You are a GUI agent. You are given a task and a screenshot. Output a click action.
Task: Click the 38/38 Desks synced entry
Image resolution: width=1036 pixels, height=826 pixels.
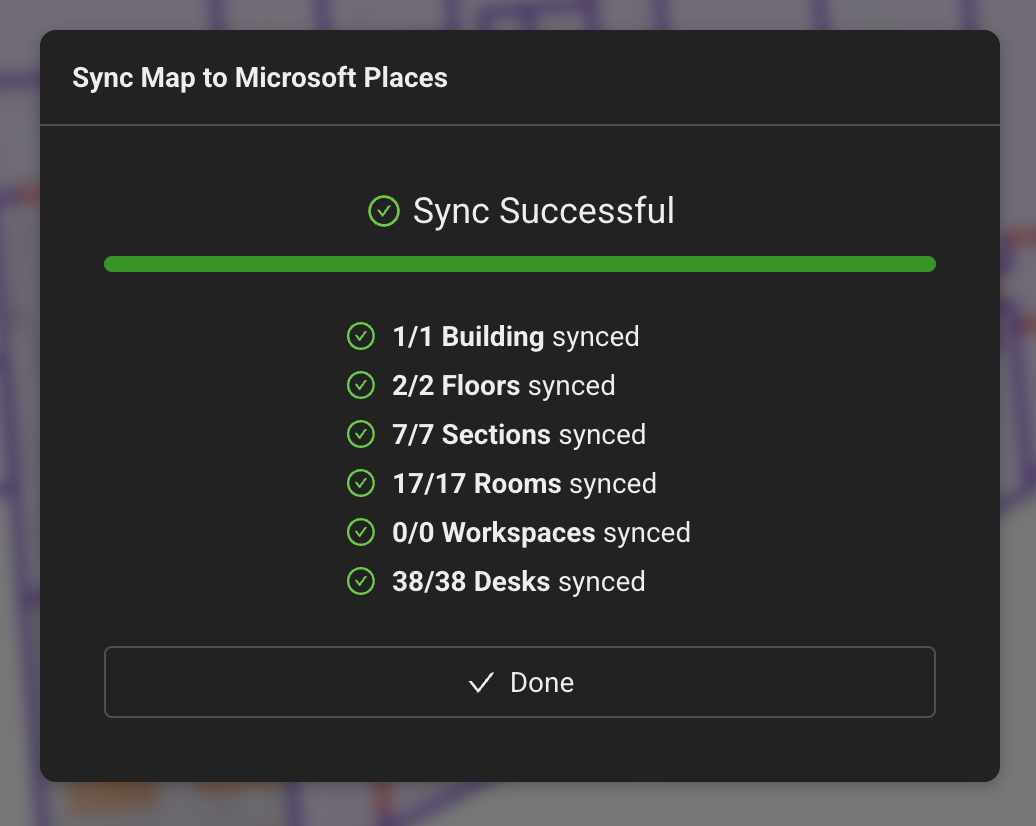(518, 581)
